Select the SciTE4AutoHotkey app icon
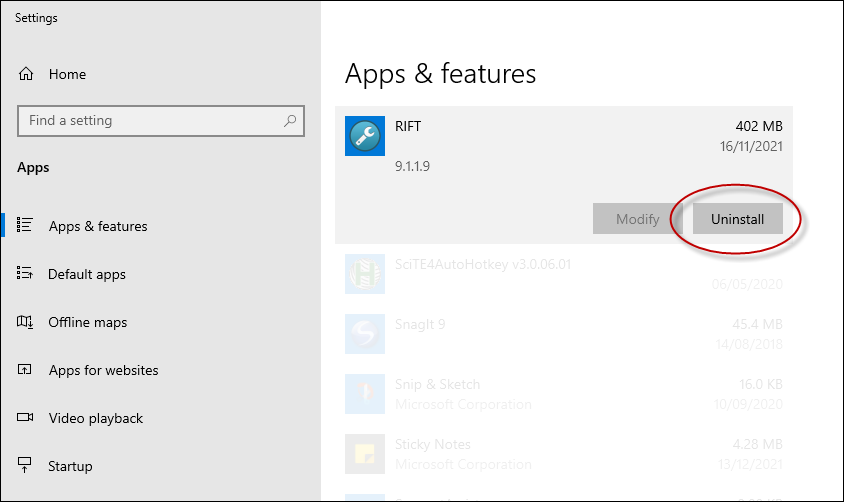Screen dimensions: 844x502 pyautogui.click(x=365, y=274)
